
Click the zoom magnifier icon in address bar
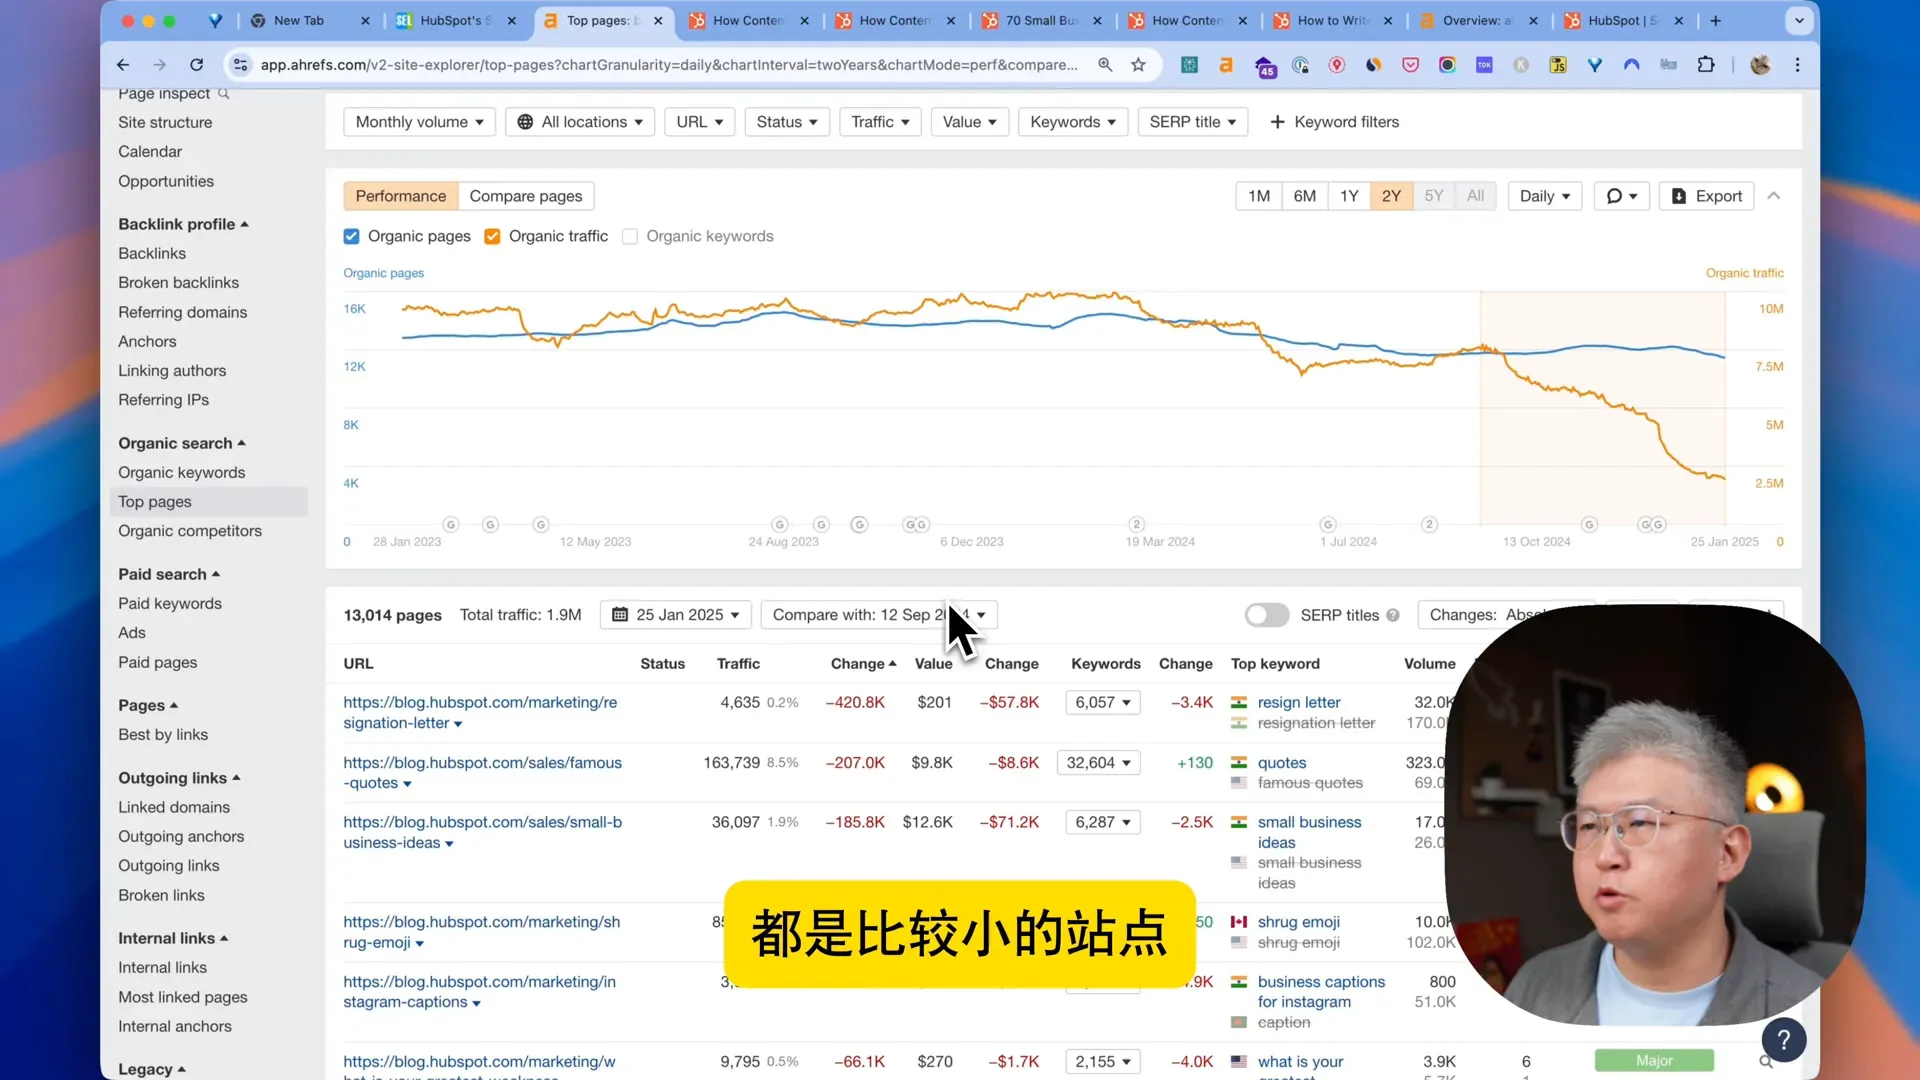(1105, 65)
